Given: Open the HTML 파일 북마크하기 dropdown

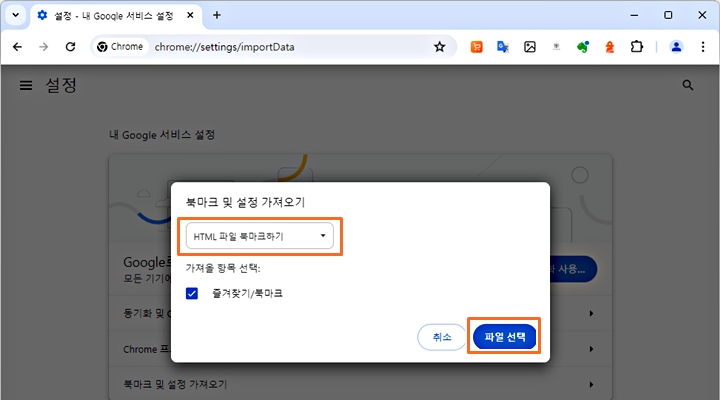Looking at the screenshot, I should coord(260,236).
